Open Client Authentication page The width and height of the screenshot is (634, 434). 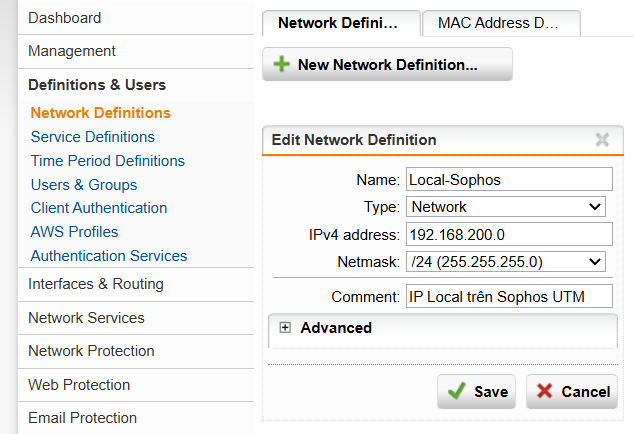click(x=99, y=208)
